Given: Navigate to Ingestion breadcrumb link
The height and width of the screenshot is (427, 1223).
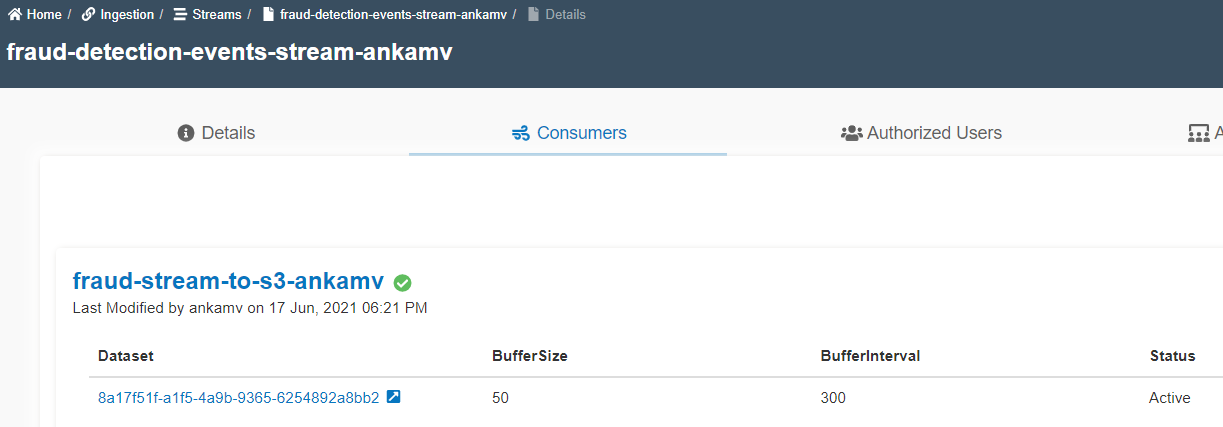Looking at the screenshot, I should point(127,15).
